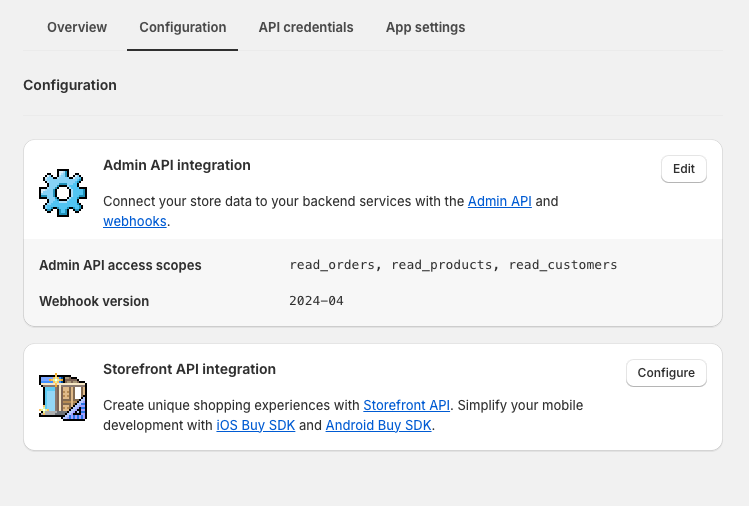Open the API credentials tab
The image size is (749, 506).
pos(305,27)
